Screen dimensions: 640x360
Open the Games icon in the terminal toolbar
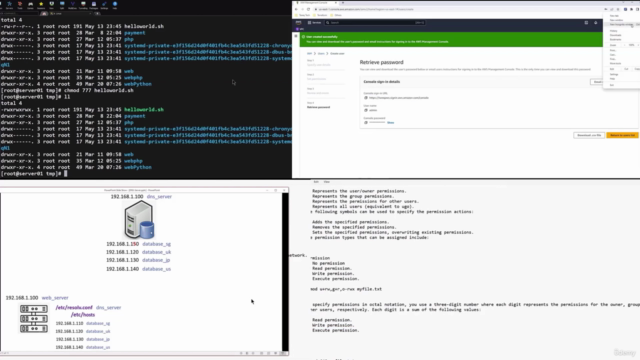tap(30, 5)
